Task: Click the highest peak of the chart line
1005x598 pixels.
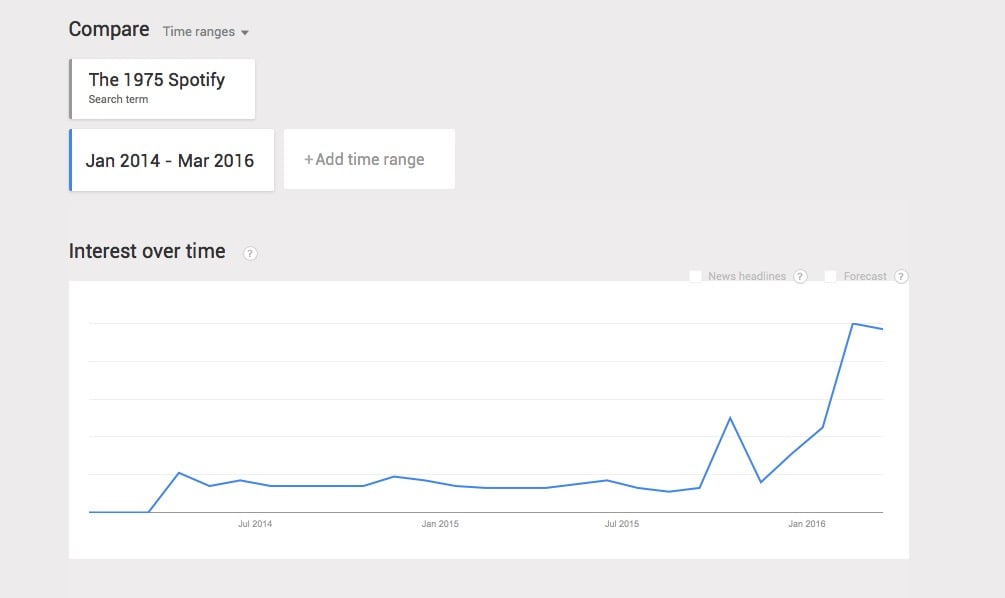Action: (x=852, y=324)
